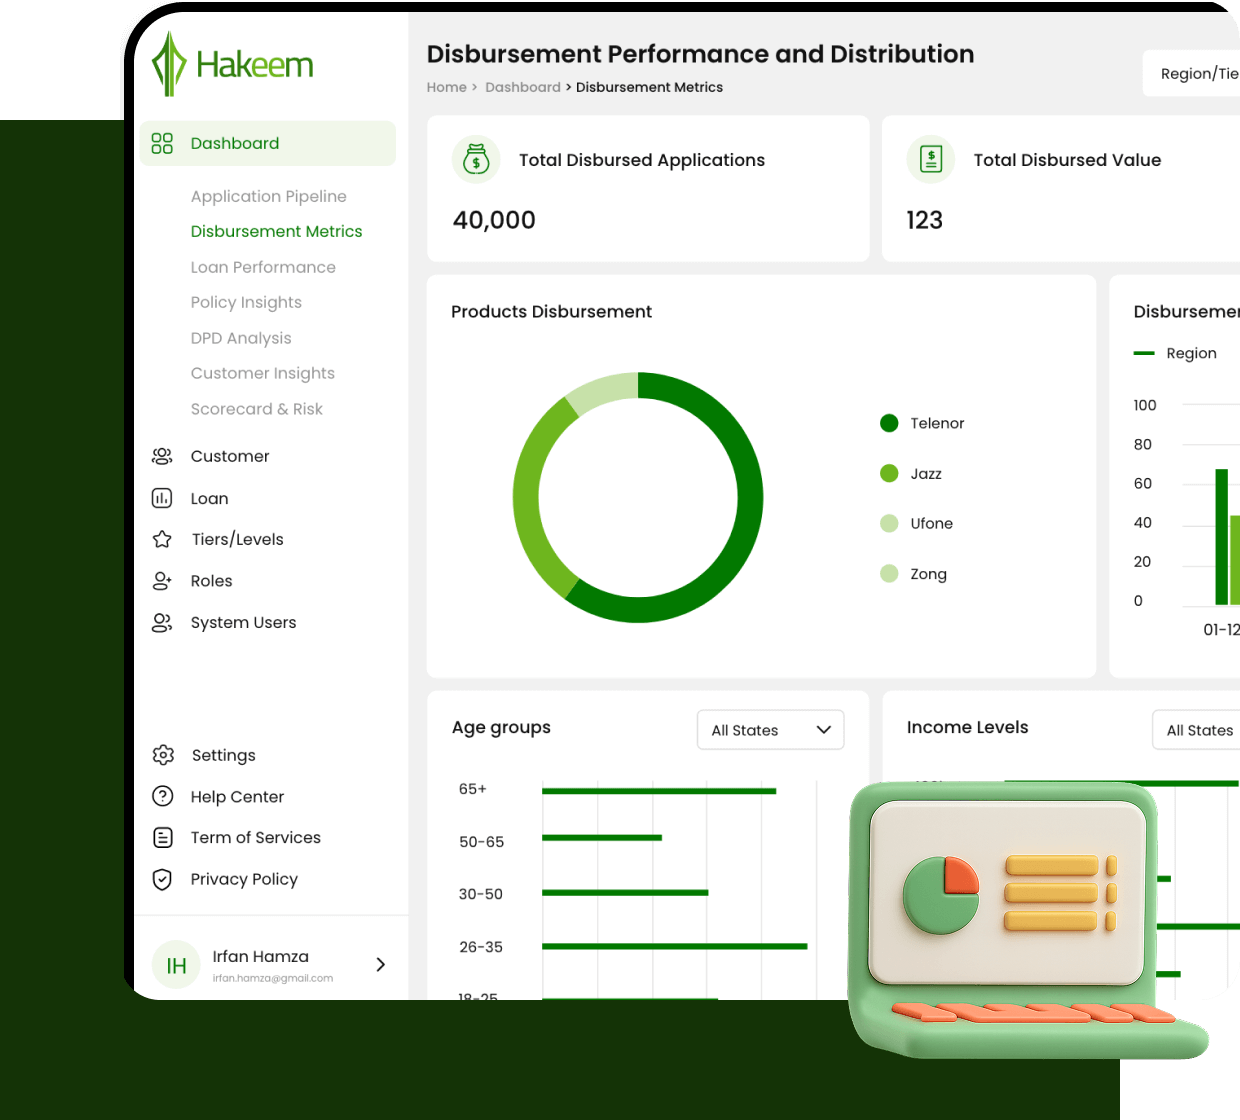
Task: Open the Loan section icon
Action: [x=161, y=498]
